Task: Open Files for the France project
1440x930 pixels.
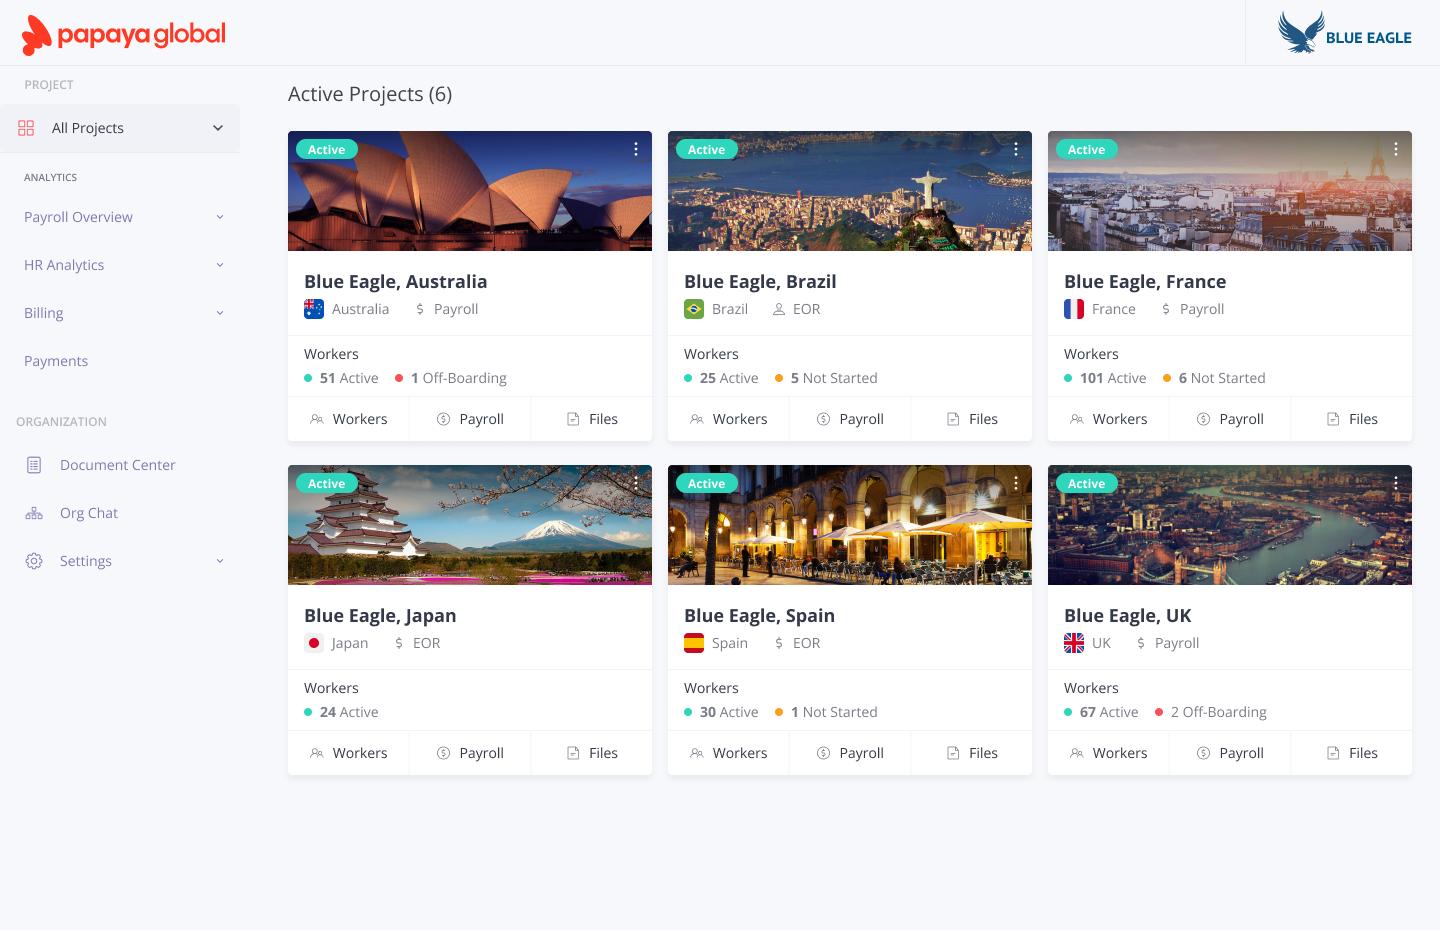Action: coord(1352,419)
